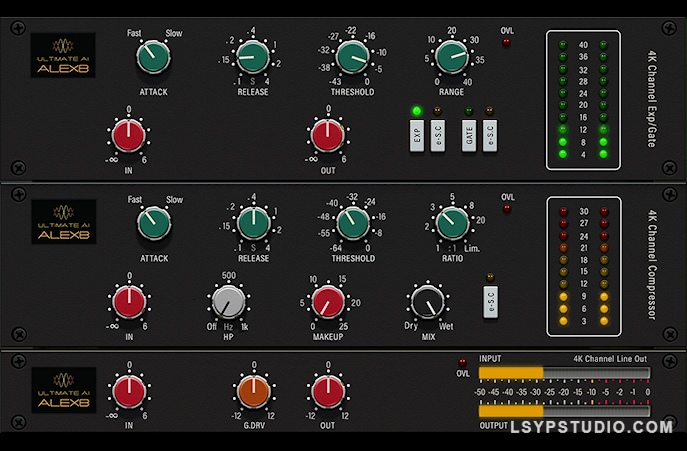Click the Compressor MAKEUP gain knob

(x=327, y=301)
